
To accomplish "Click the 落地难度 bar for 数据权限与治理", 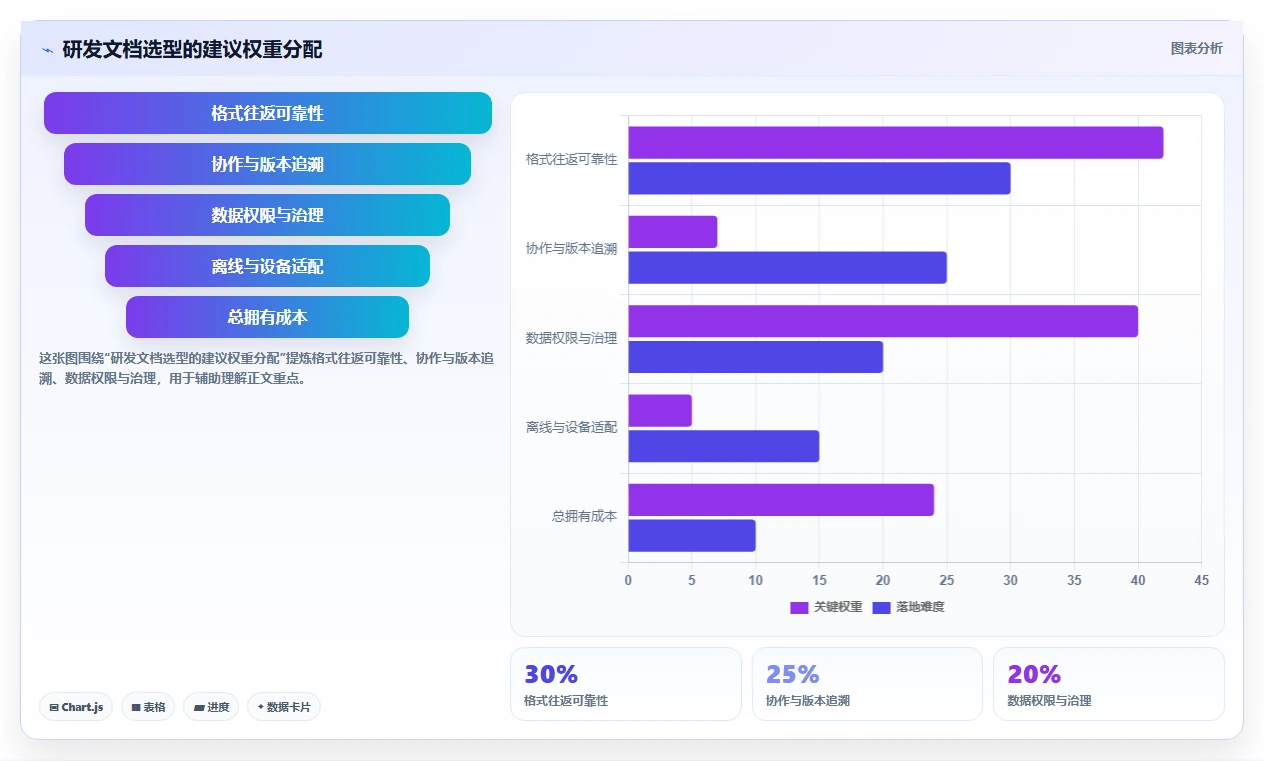I will (x=756, y=357).
